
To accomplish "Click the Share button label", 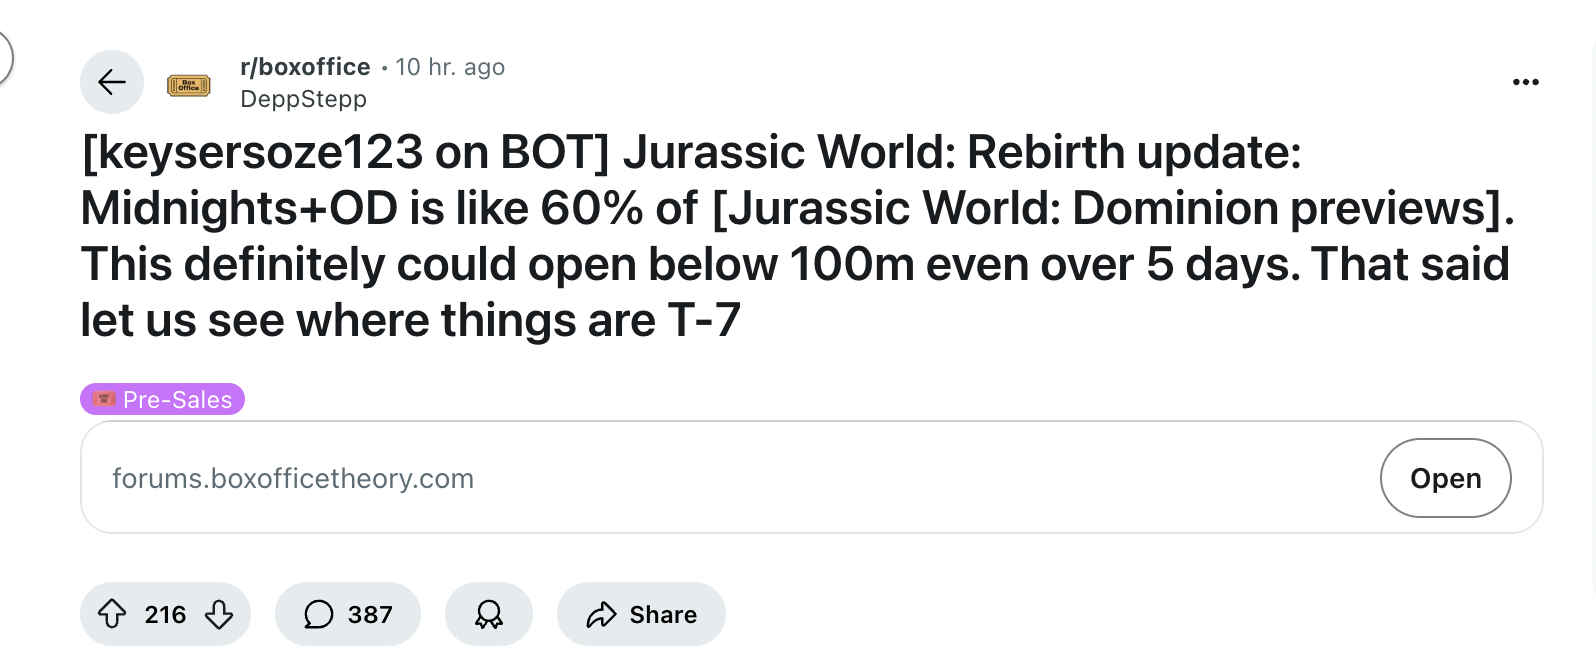I will (663, 614).
